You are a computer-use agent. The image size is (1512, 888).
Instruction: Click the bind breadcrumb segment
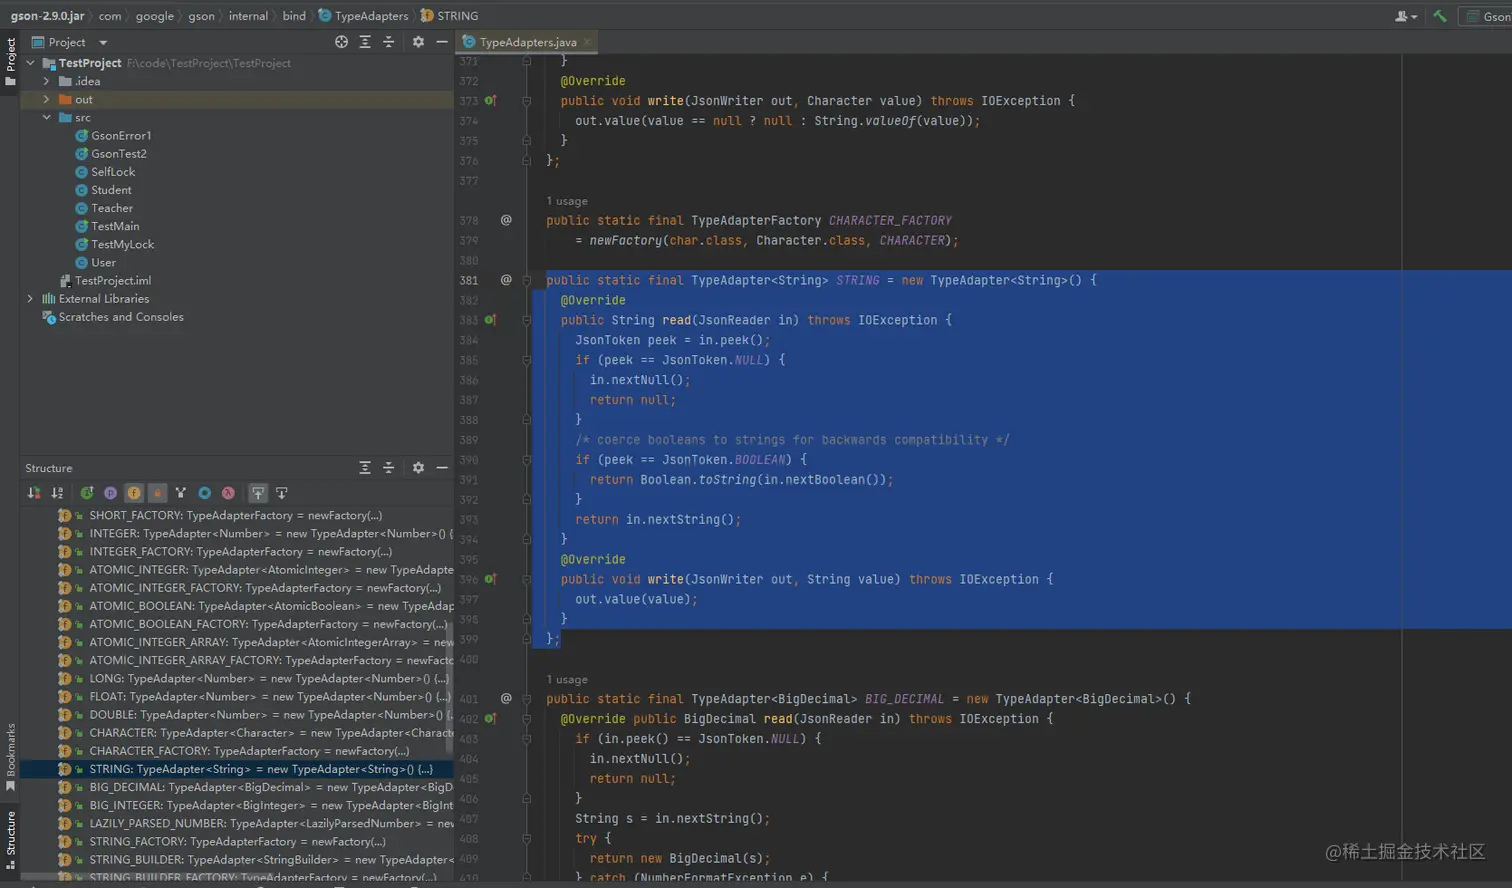[294, 16]
